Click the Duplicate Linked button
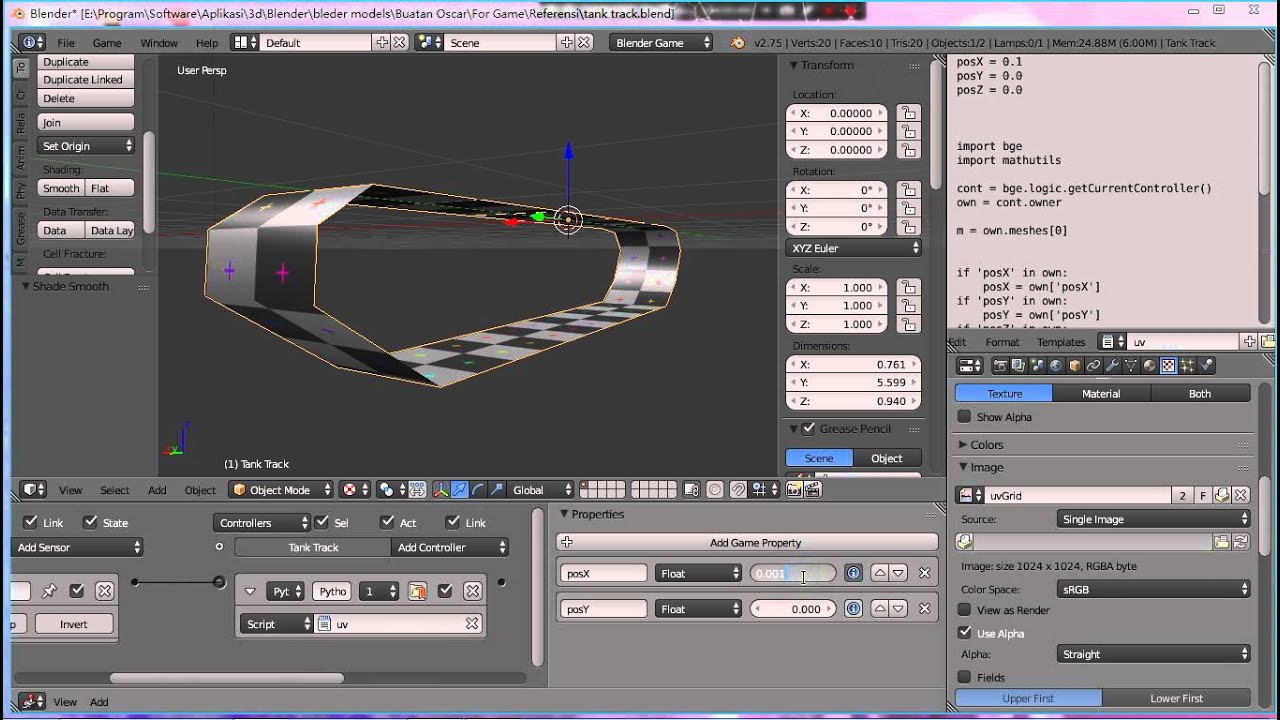This screenshot has height=720, width=1280. tap(86, 80)
